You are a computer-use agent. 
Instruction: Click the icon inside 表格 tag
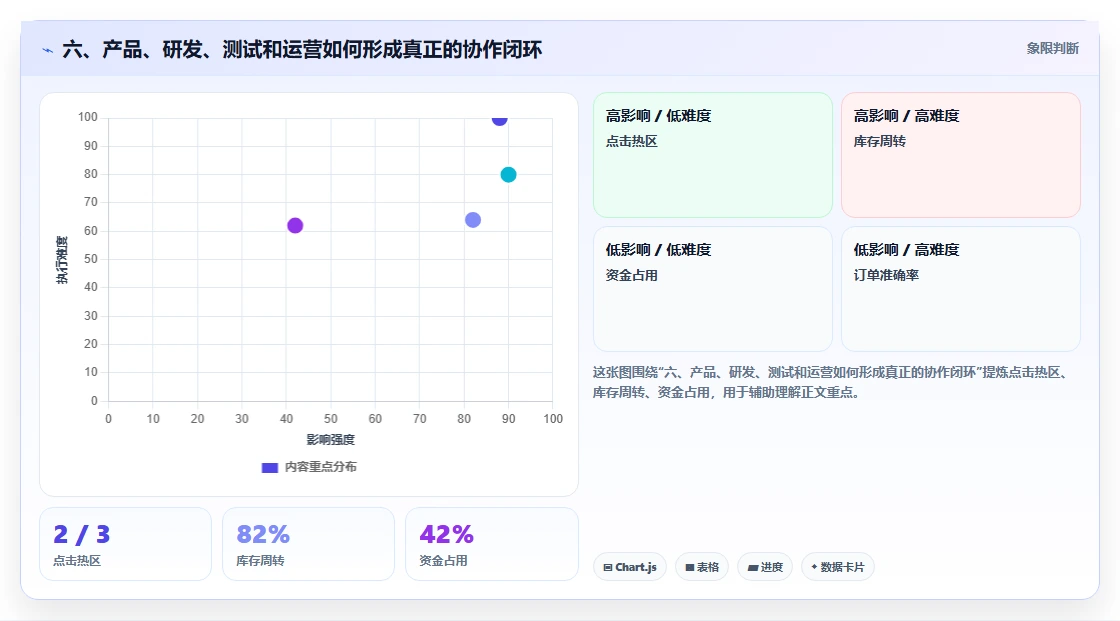click(x=690, y=567)
